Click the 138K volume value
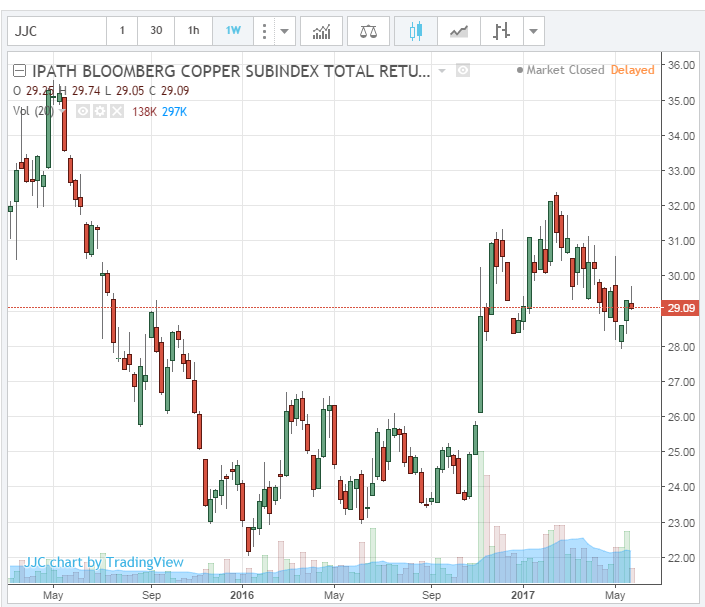Viewport: 705px width, 607px height. tap(144, 112)
